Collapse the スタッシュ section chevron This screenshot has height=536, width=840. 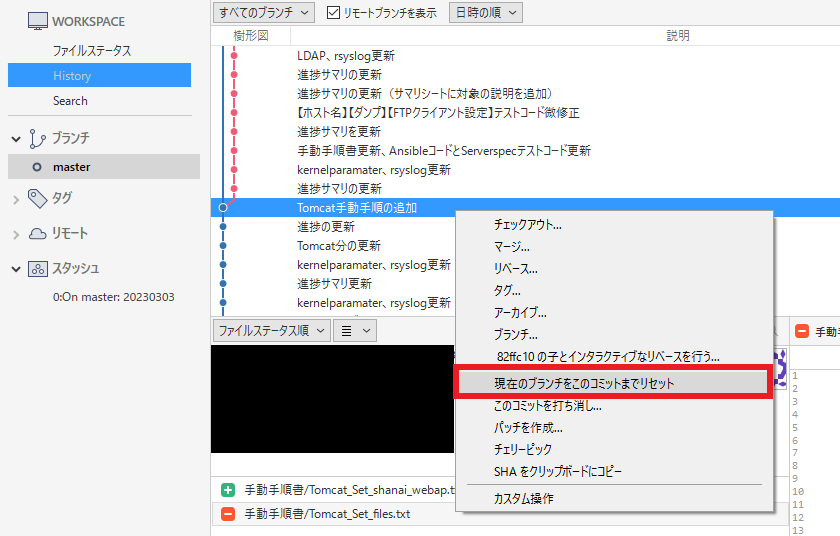click(x=16, y=269)
